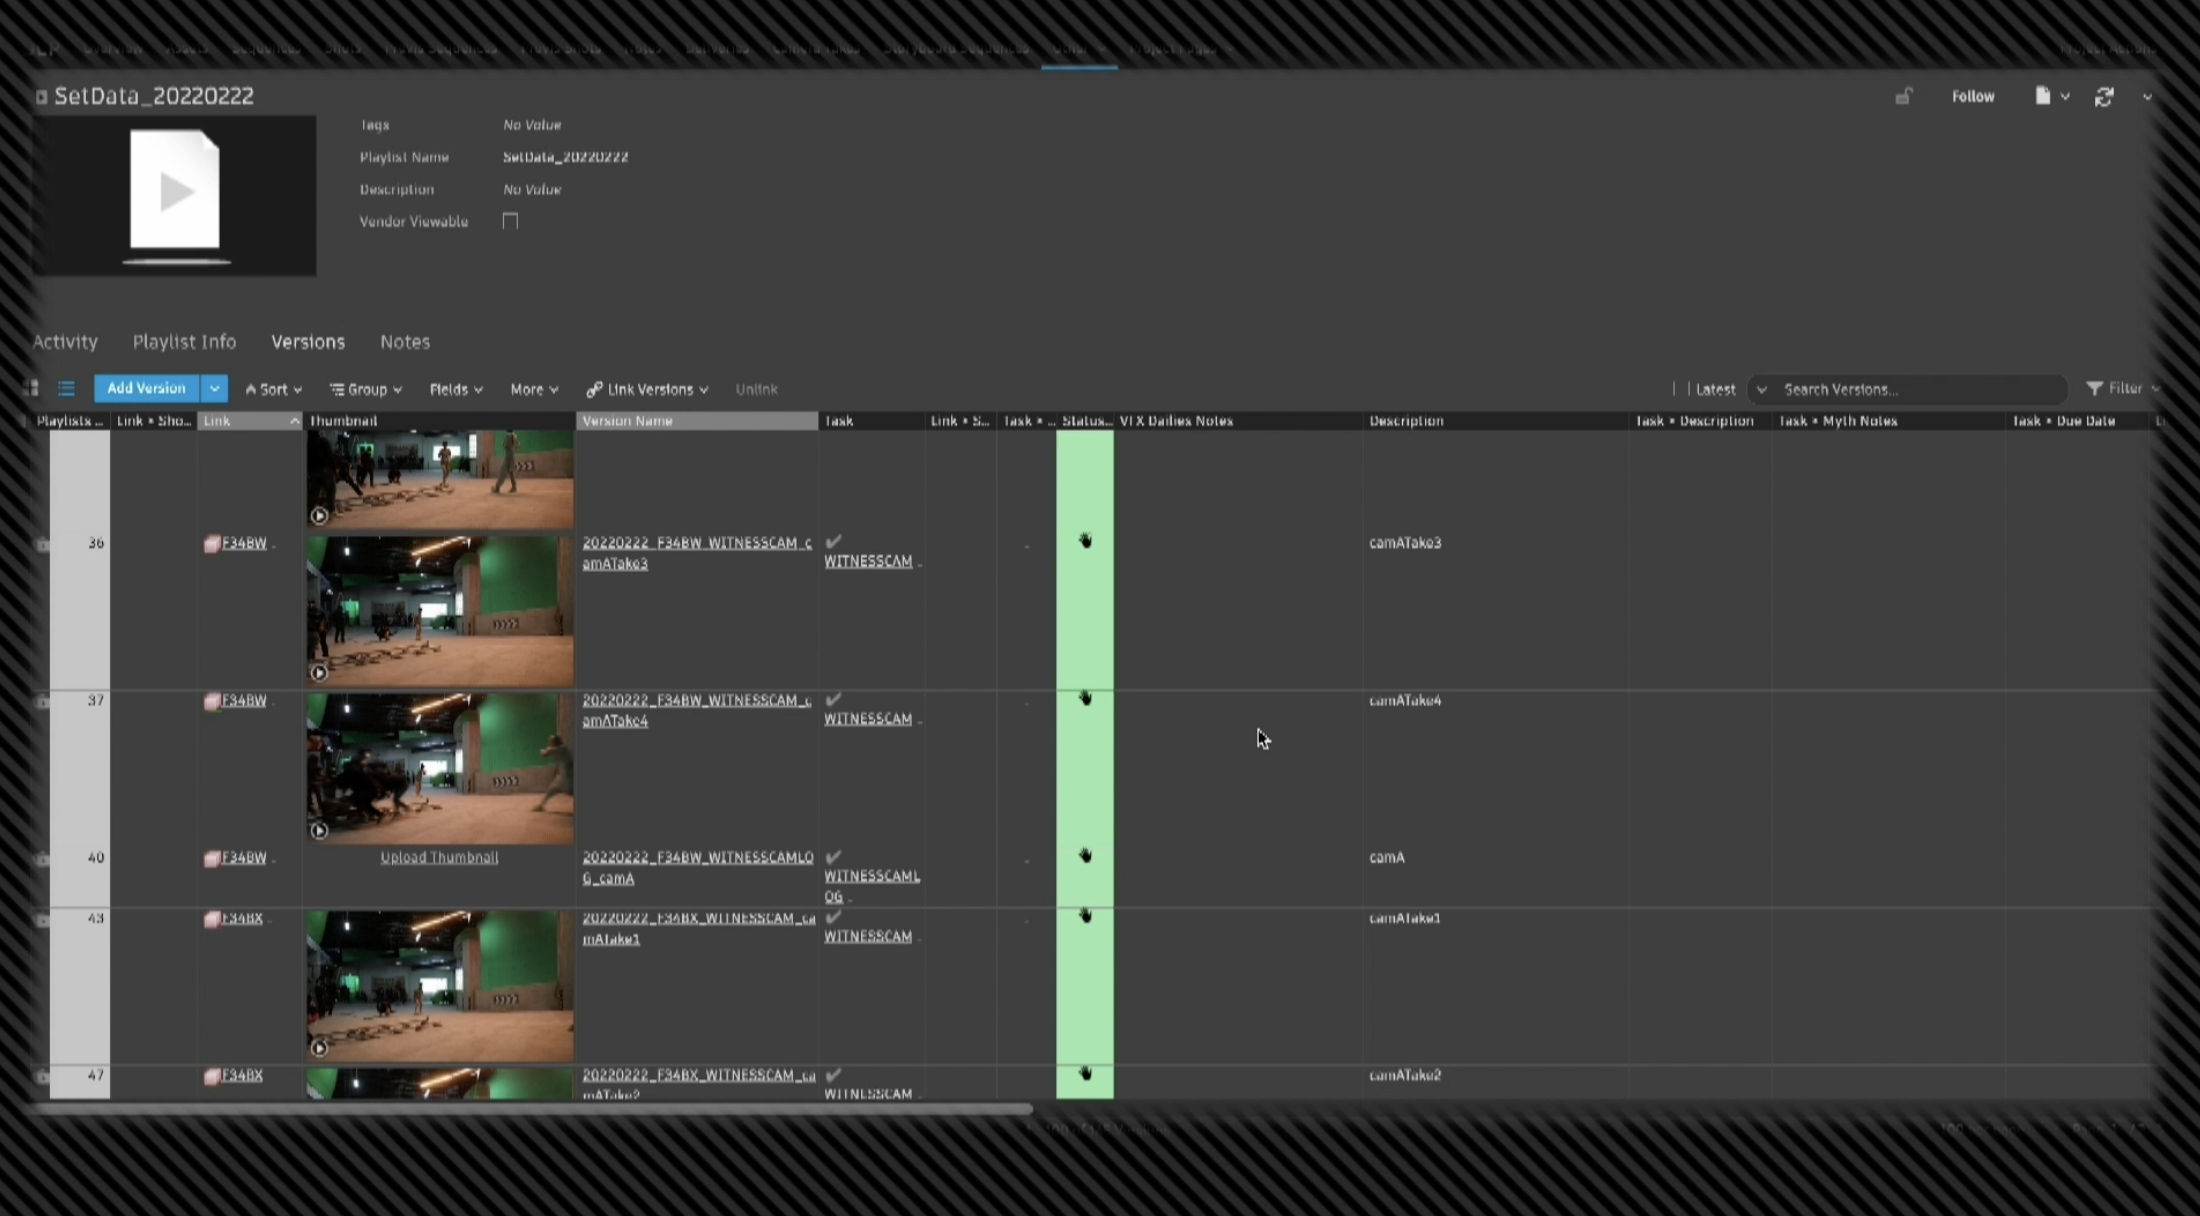The height and width of the screenshot is (1216, 2200).
Task: Open the Notes tab
Action: click(x=404, y=342)
